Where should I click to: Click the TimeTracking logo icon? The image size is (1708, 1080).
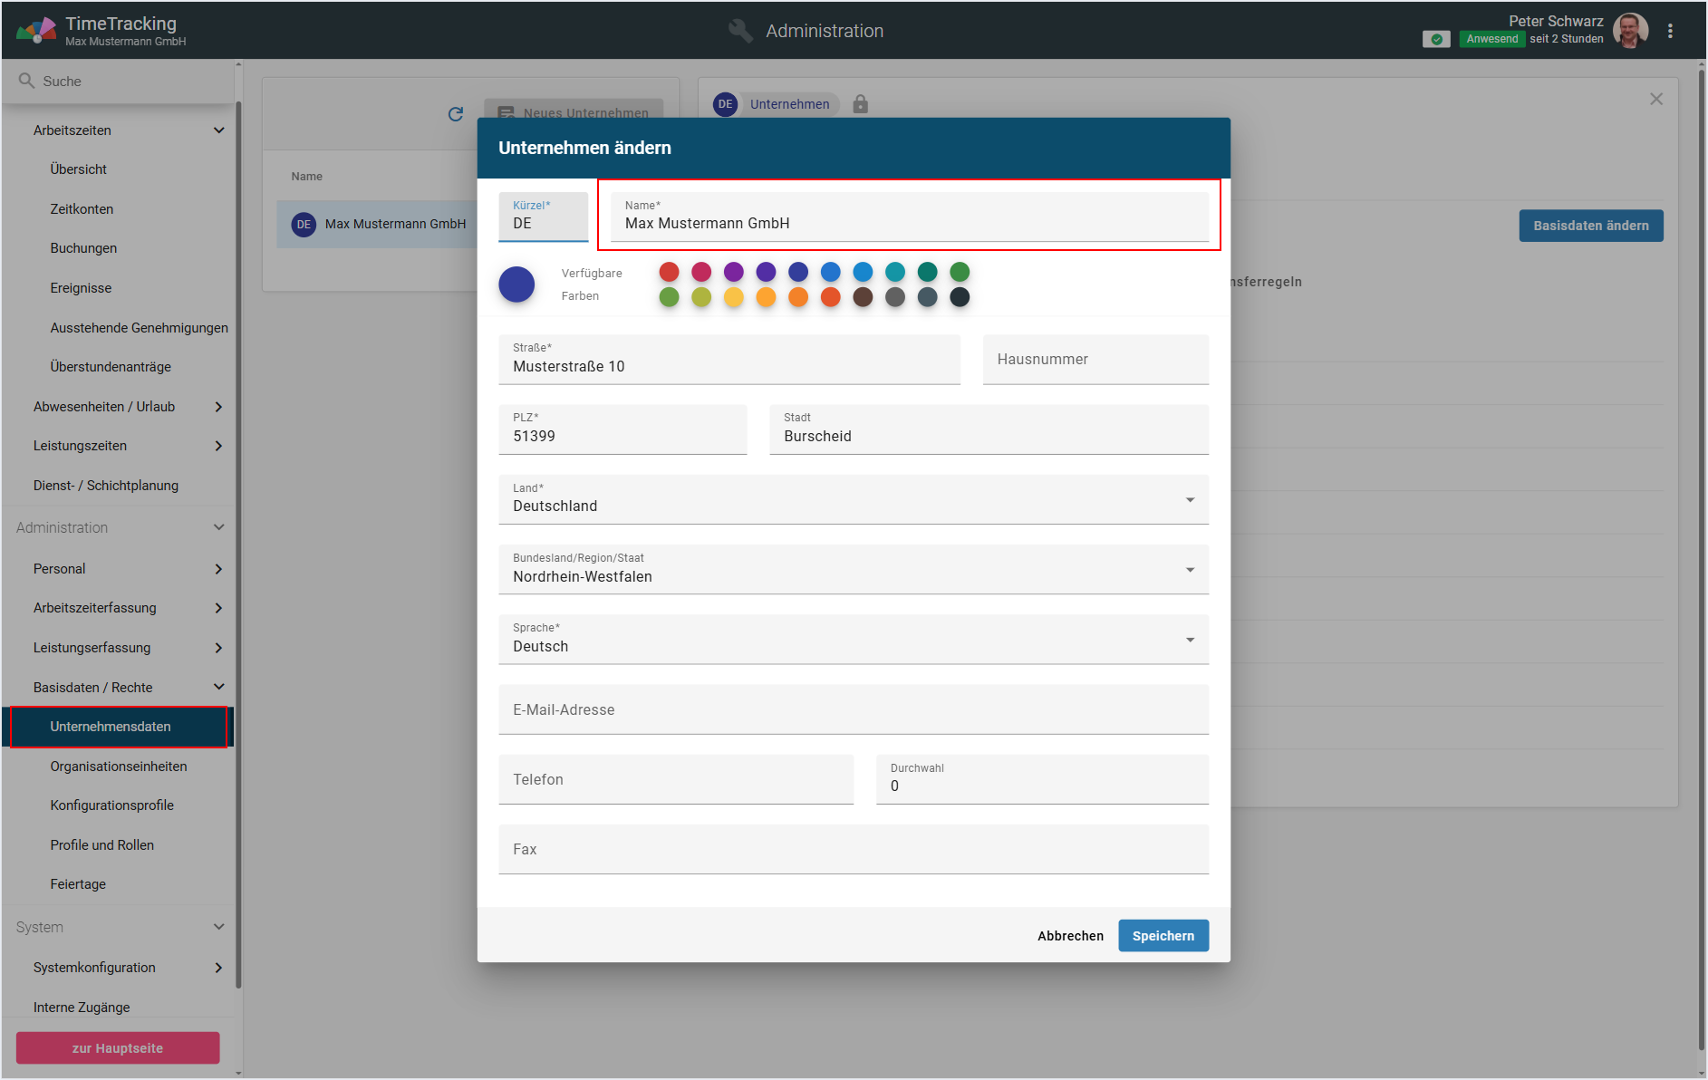[36, 31]
